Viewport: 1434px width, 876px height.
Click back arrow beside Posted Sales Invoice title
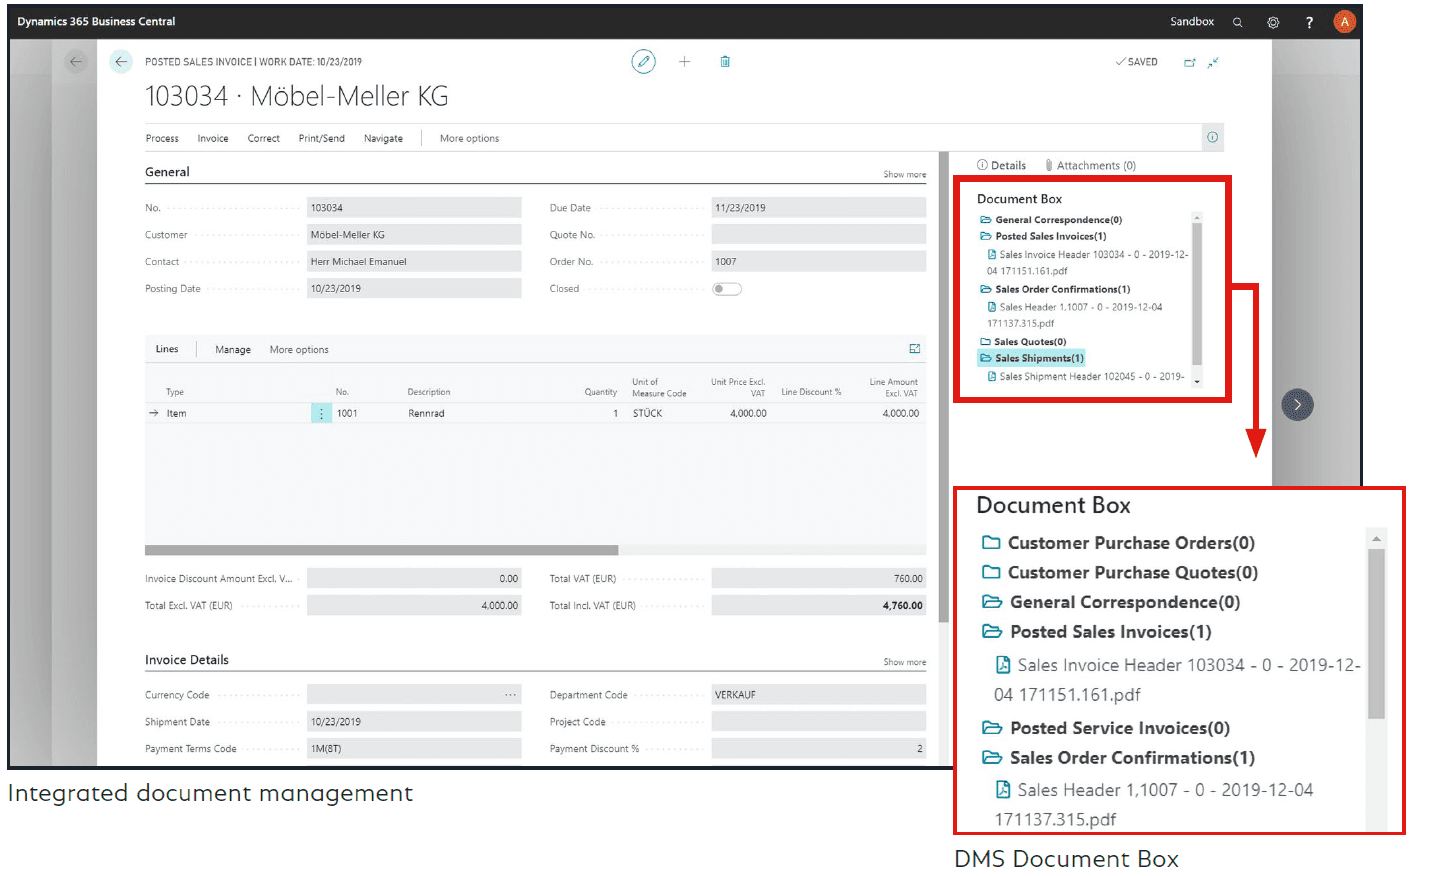[121, 62]
